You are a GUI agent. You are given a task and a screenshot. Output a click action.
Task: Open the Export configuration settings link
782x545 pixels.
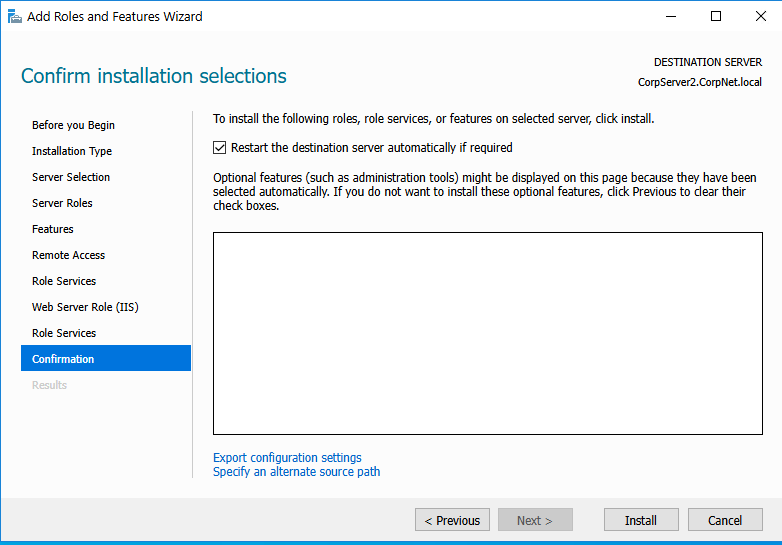(287, 458)
